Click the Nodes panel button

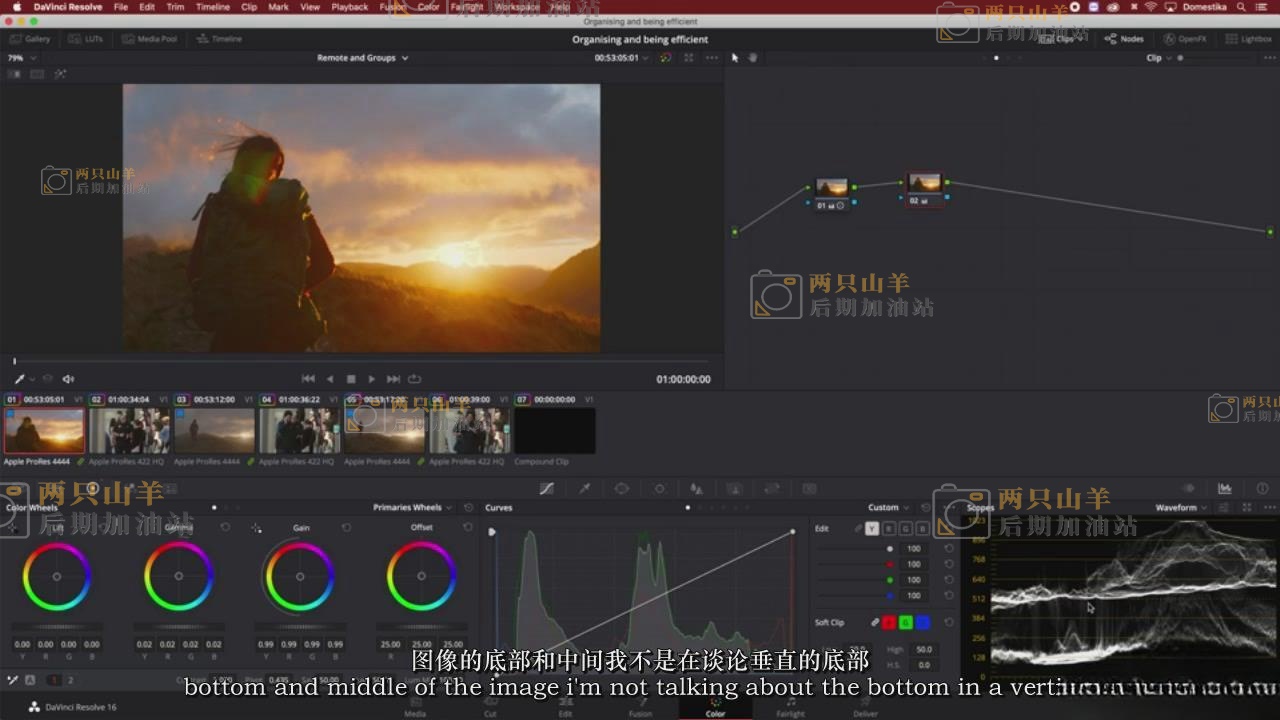coord(1124,39)
